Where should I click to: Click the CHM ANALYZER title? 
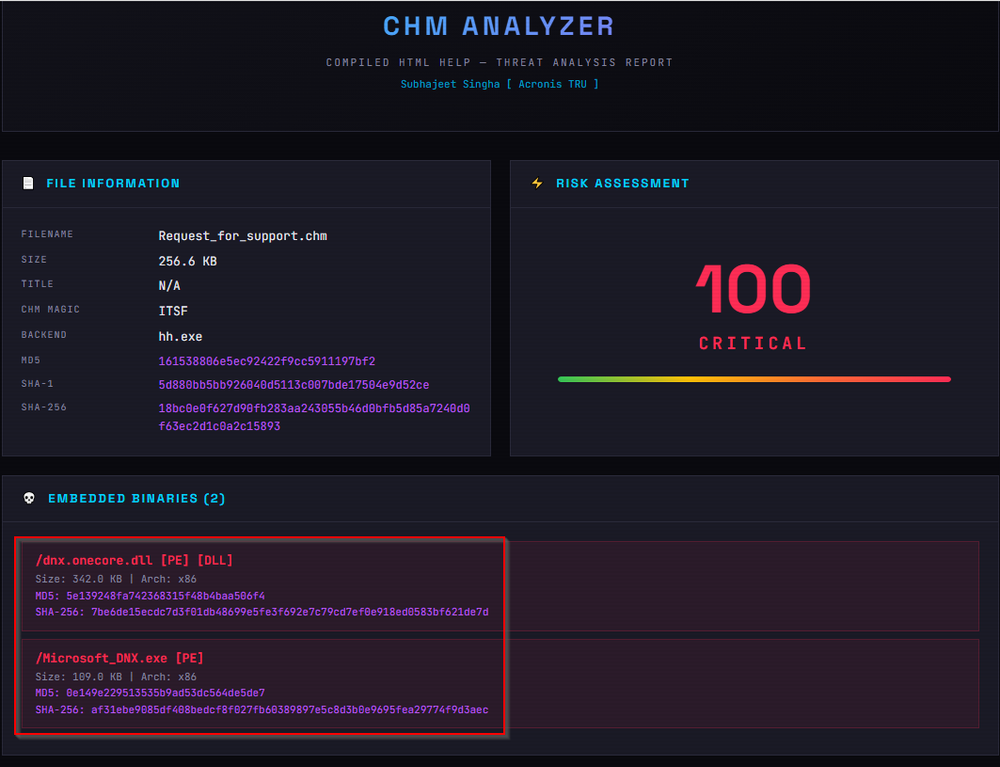coord(499,27)
